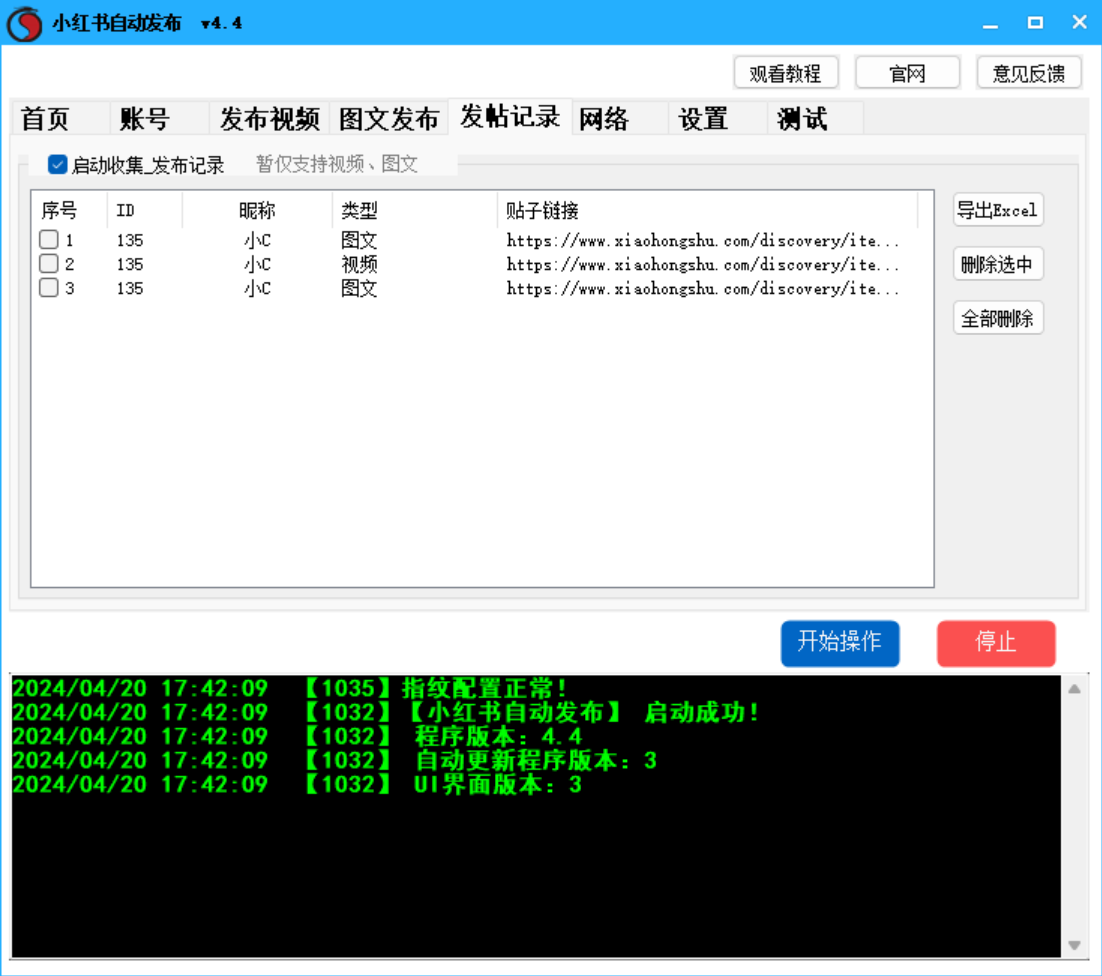Open the 图文发布 tab
The image size is (1102, 976).
click(389, 118)
